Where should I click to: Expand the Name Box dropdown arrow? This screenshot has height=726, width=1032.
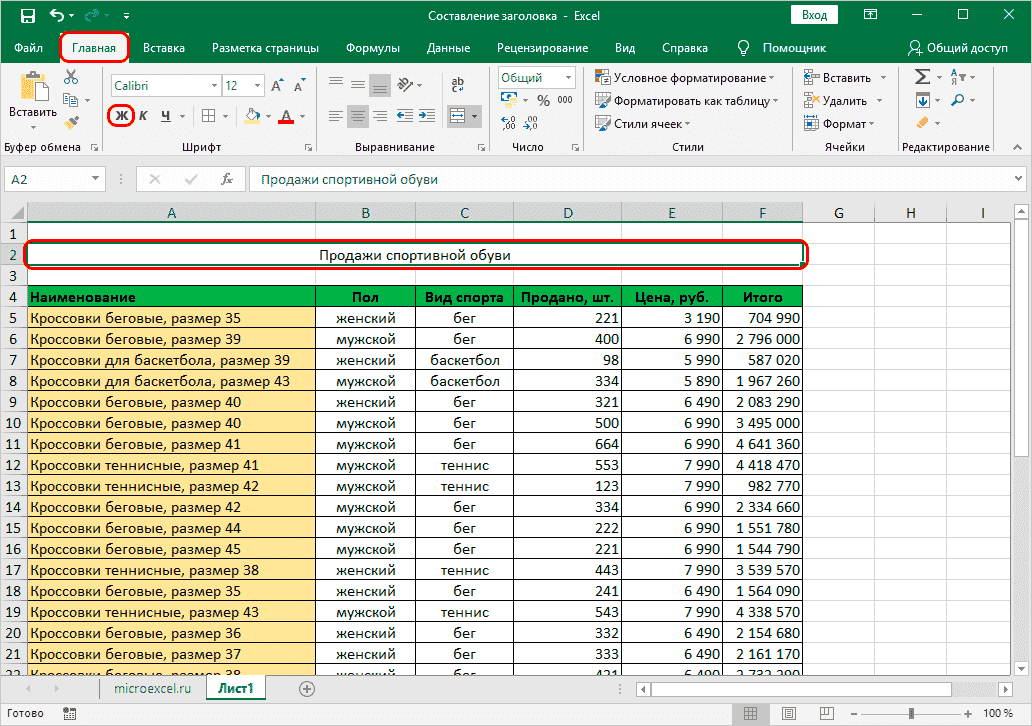(96, 180)
